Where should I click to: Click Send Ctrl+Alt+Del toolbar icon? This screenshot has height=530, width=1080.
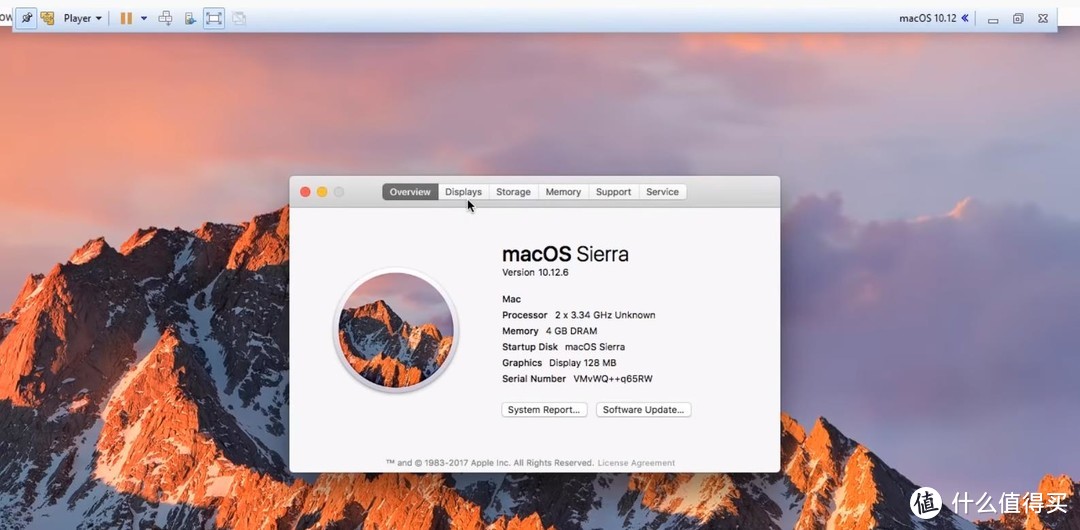click(x=165, y=19)
